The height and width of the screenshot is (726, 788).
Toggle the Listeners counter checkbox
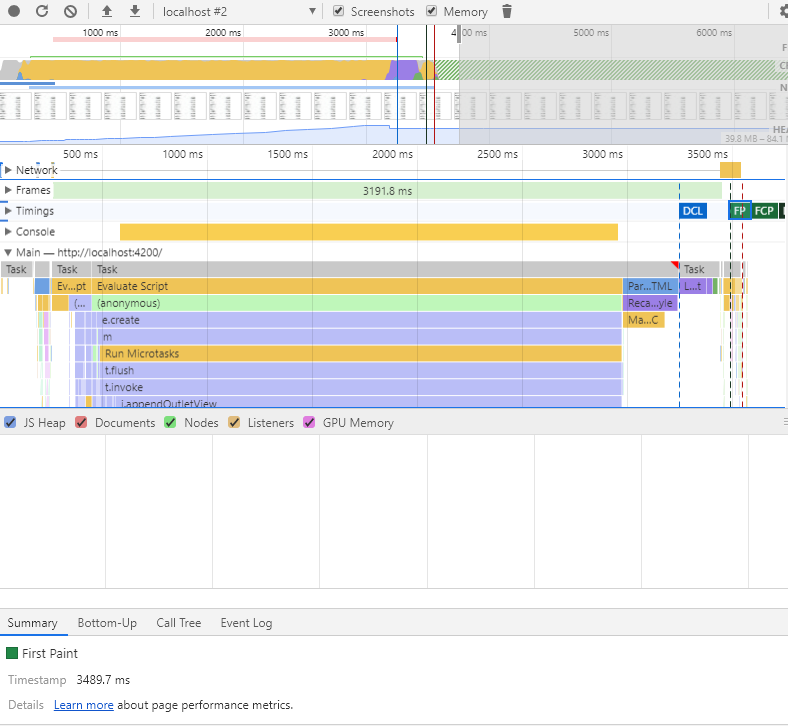coord(234,423)
